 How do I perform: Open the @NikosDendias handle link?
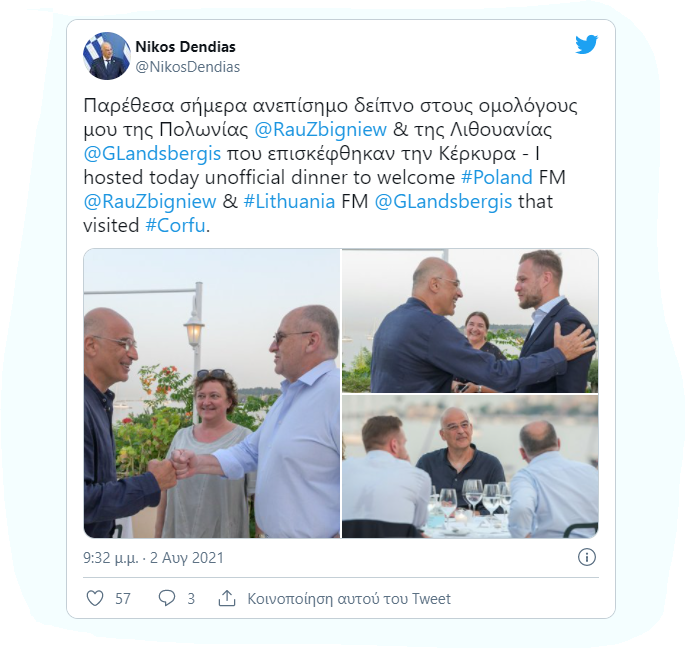(x=188, y=67)
